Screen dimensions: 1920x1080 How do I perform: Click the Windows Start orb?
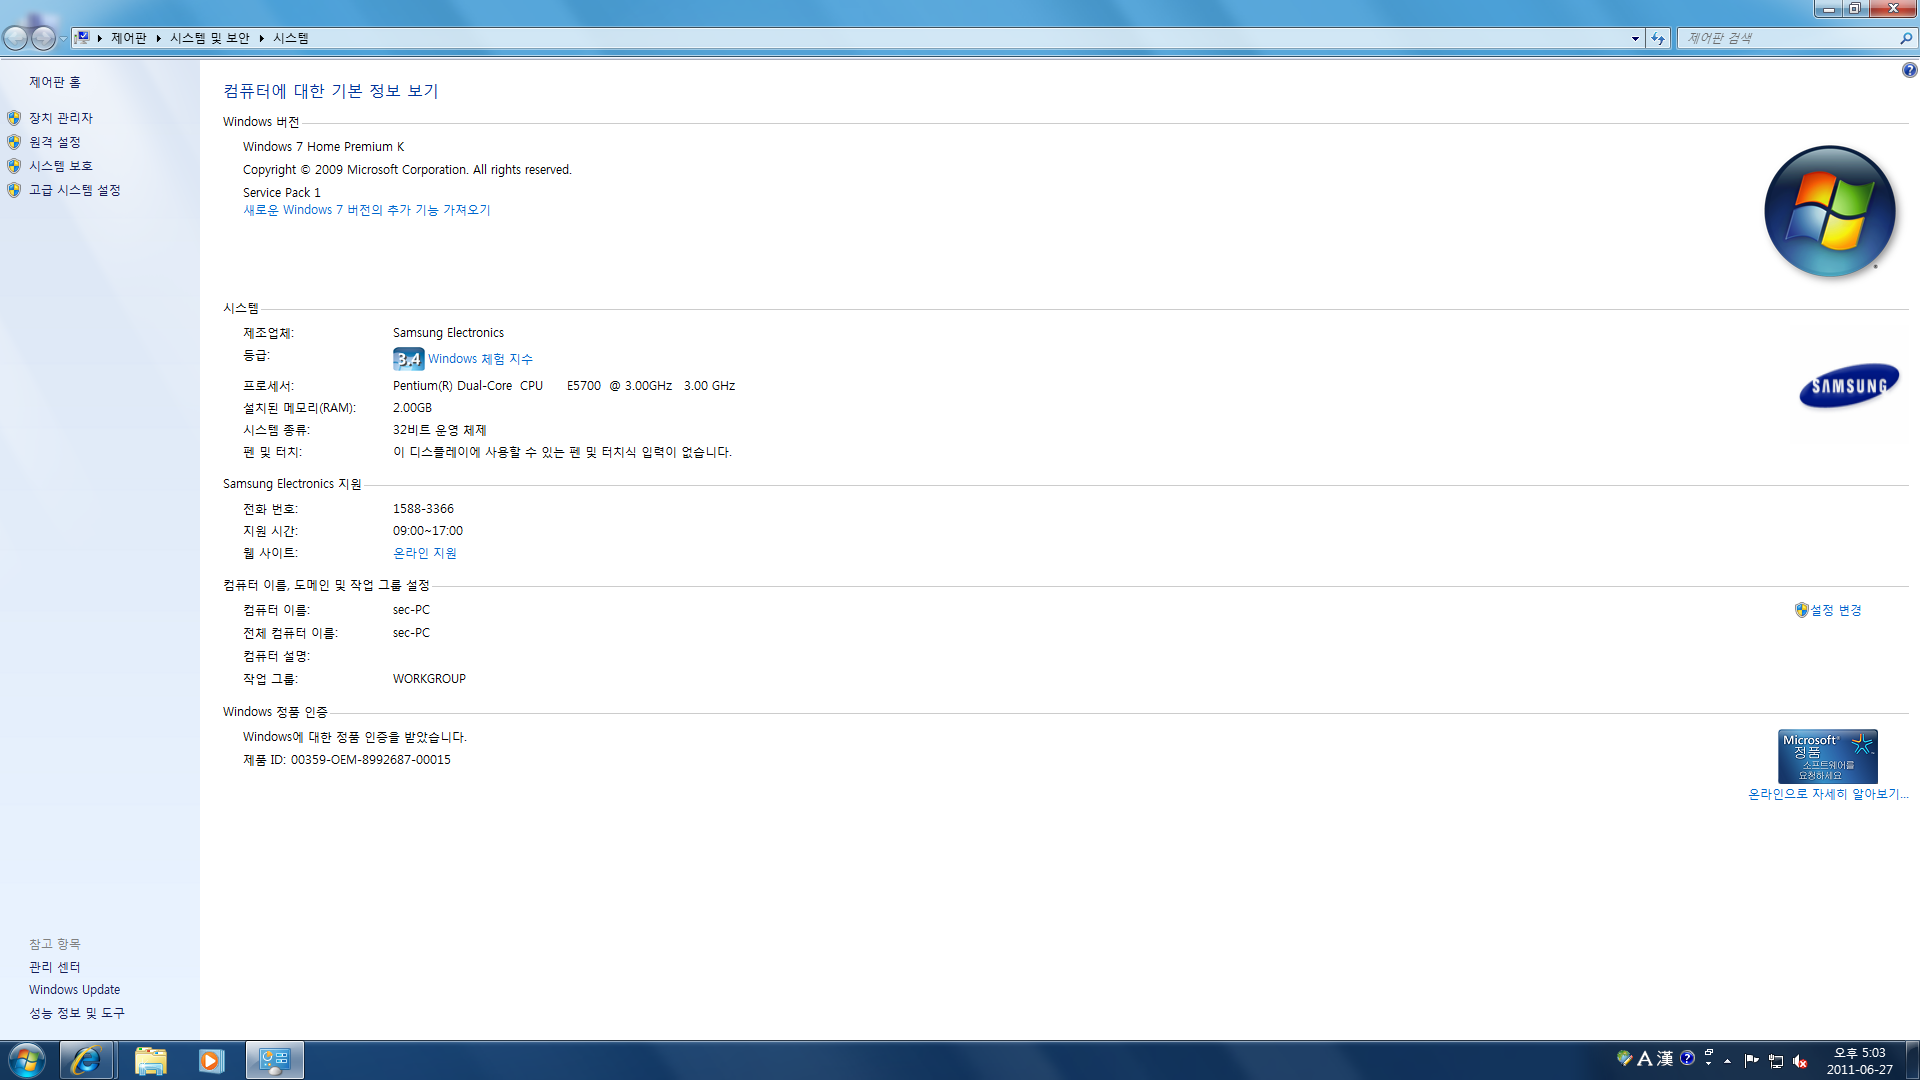click(27, 1060)
